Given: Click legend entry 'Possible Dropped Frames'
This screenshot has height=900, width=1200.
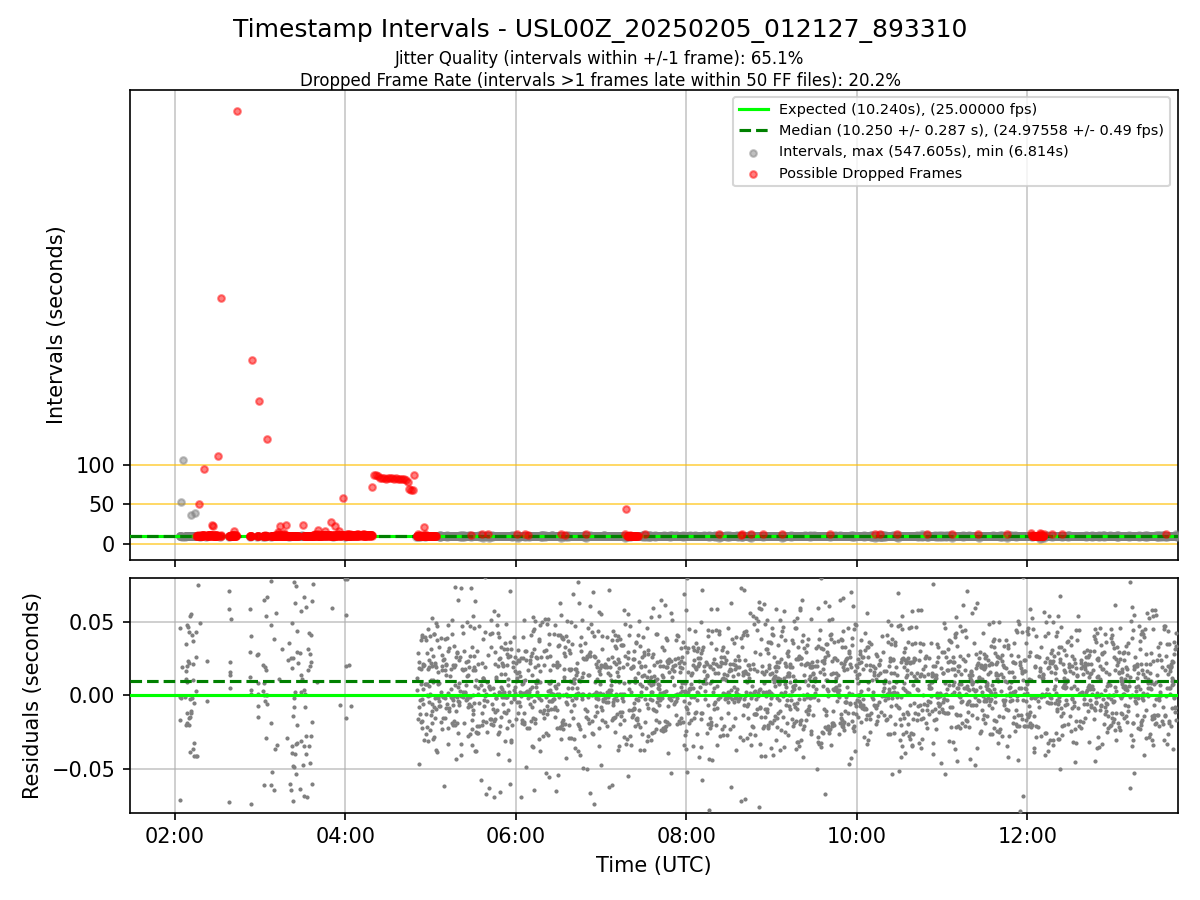Looking at the screenshot, I should (870, 173).
